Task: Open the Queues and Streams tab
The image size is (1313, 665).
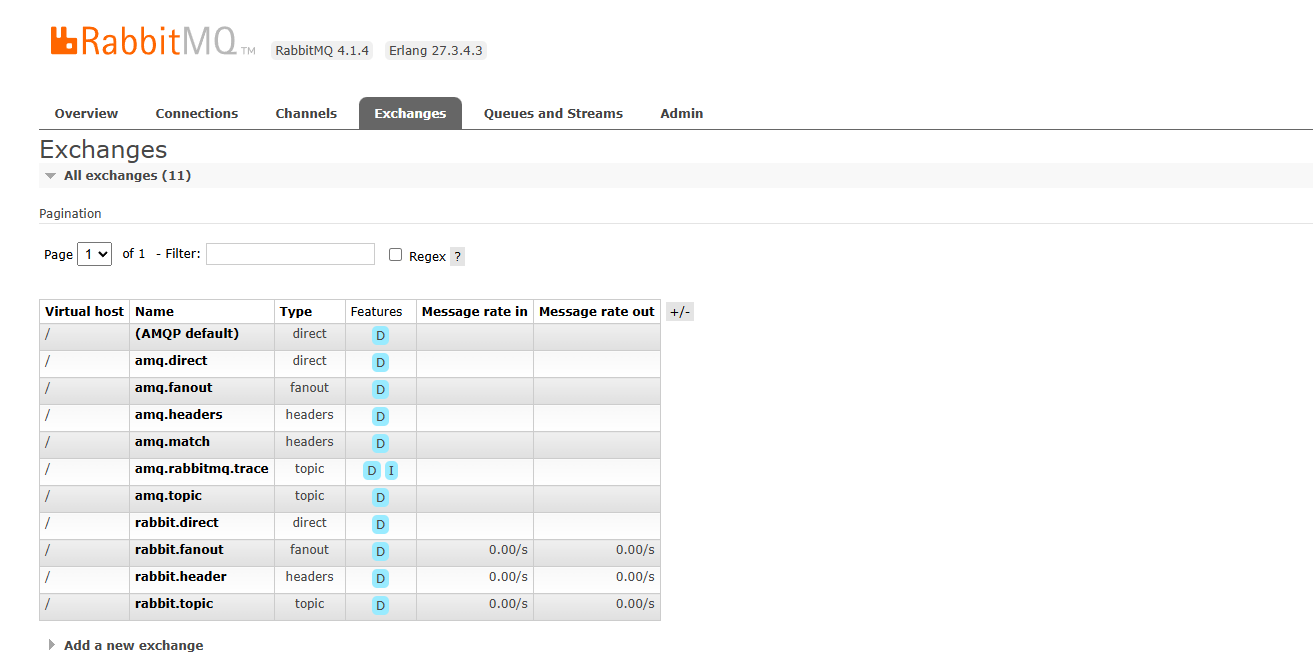Action: coord(553,113)
